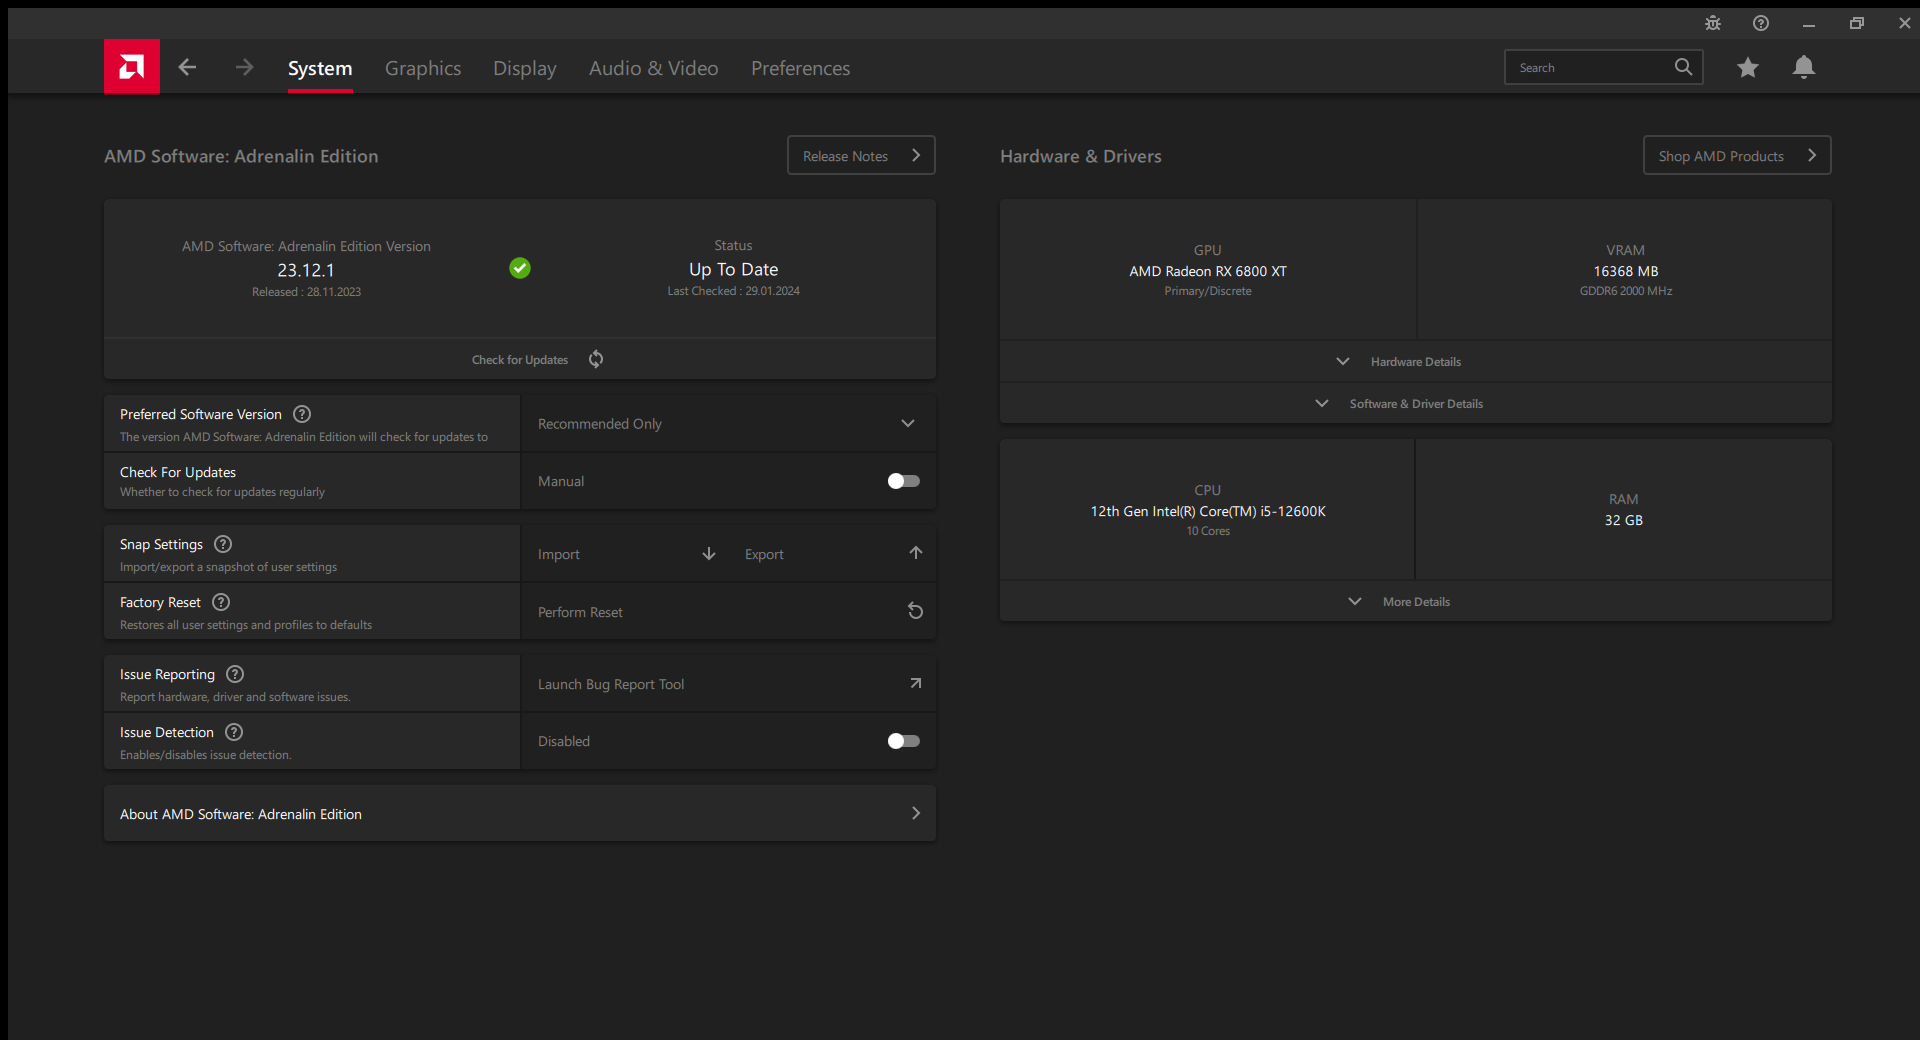
Task: Click the Released date 28.11.2023 text
Action: point(306,292)
